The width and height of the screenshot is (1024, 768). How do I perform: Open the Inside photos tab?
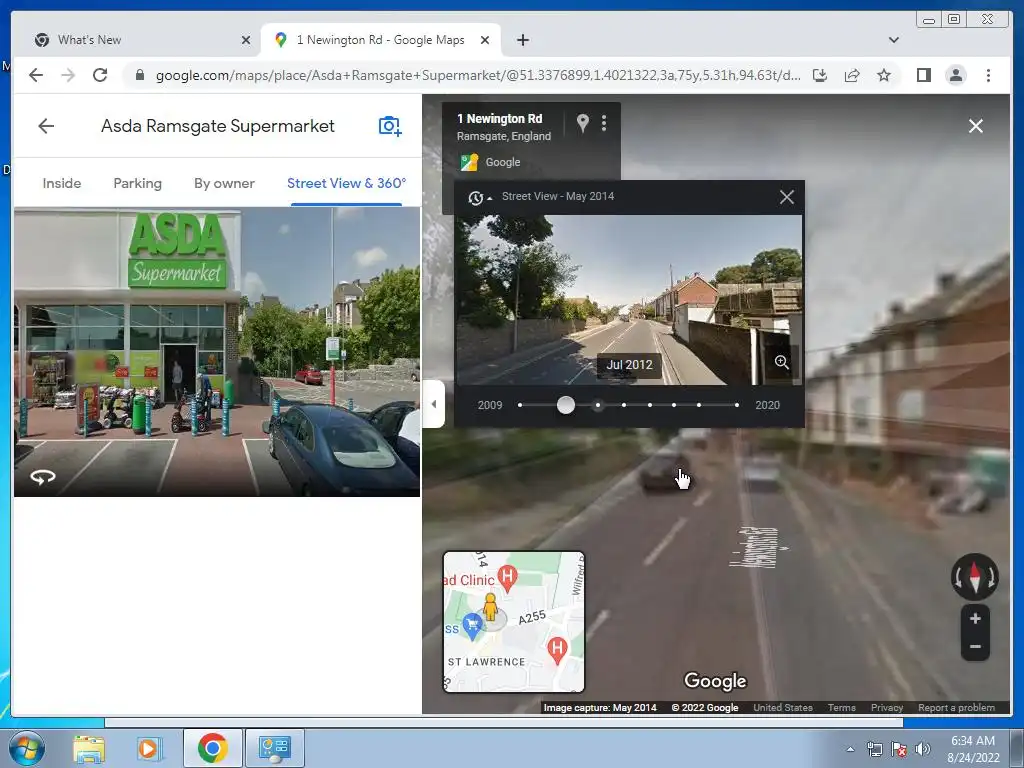point(62,184)
